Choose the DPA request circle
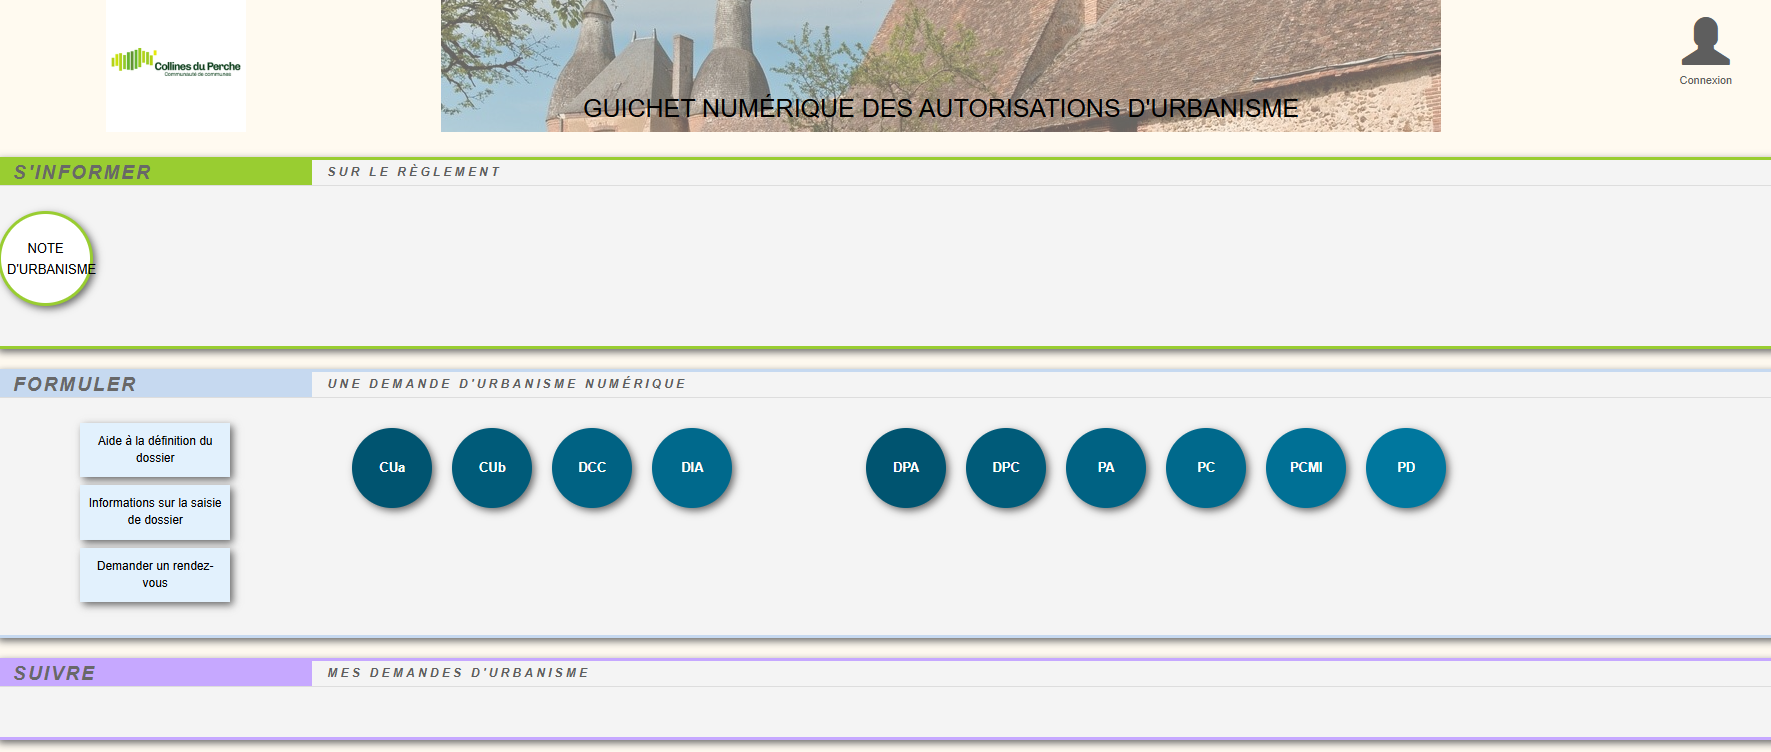The image size is (1771, 752). pyautogui.click(x=906, y=468)
